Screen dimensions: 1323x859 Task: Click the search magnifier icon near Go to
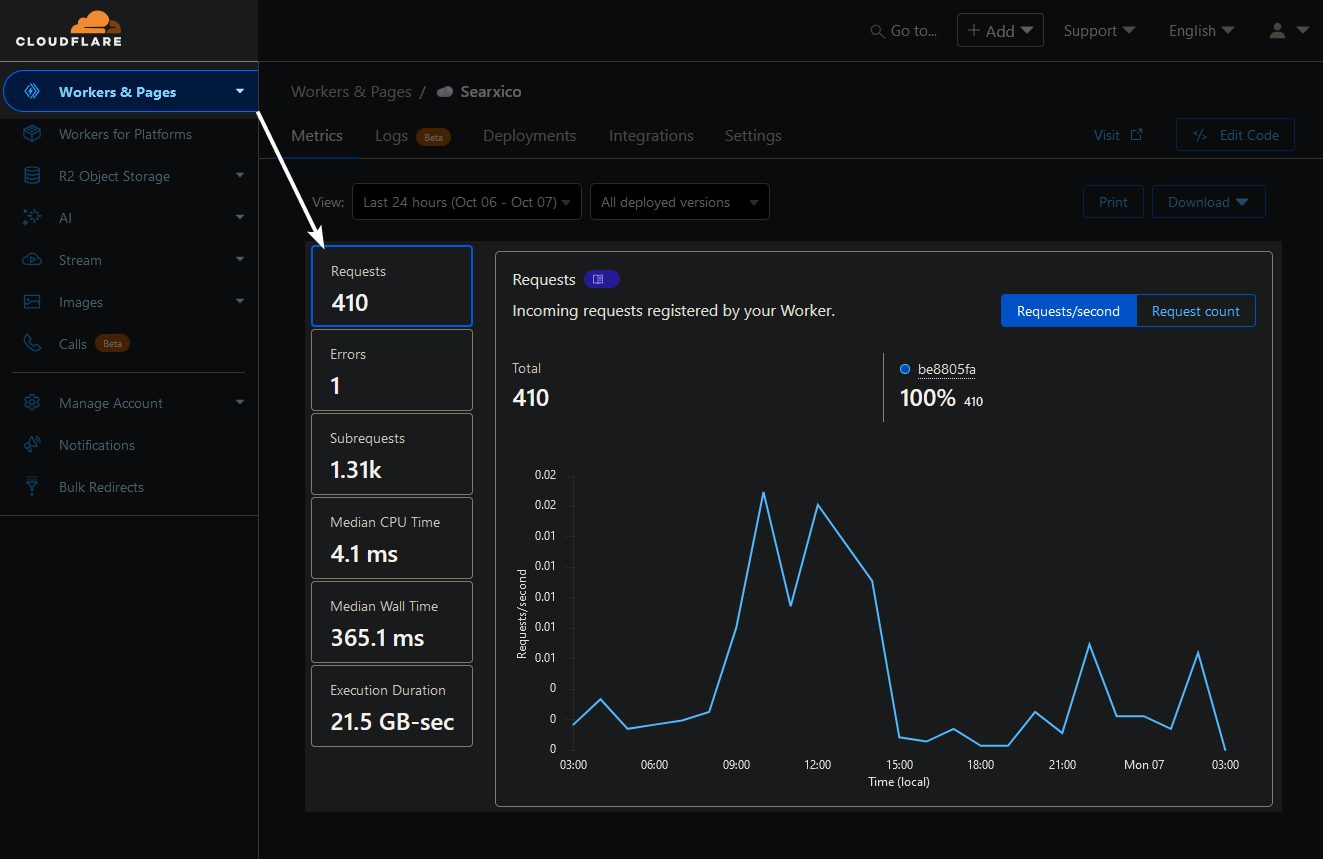[x=878, y=31]
